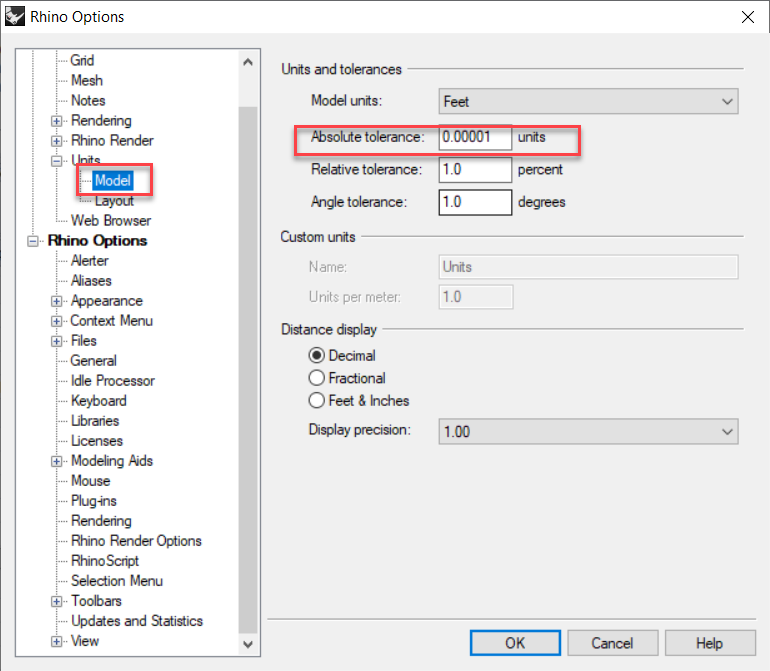This screenshot has height=671, width=770.
Task: Select the Modeling Aids tree label
Action: [112, 461]
